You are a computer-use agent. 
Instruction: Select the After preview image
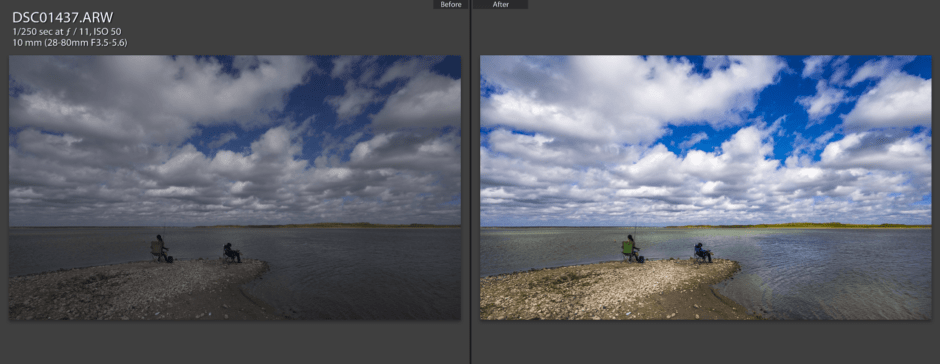point(706,188)
